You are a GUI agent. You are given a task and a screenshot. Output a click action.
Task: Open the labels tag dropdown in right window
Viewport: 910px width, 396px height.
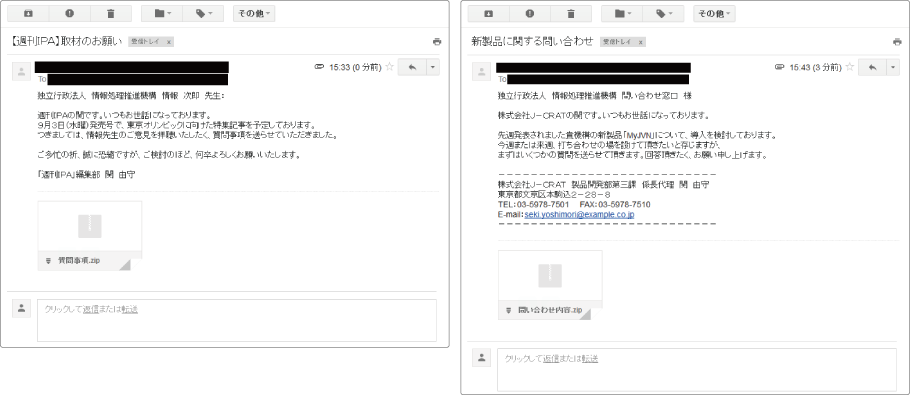tap(663, 13)
